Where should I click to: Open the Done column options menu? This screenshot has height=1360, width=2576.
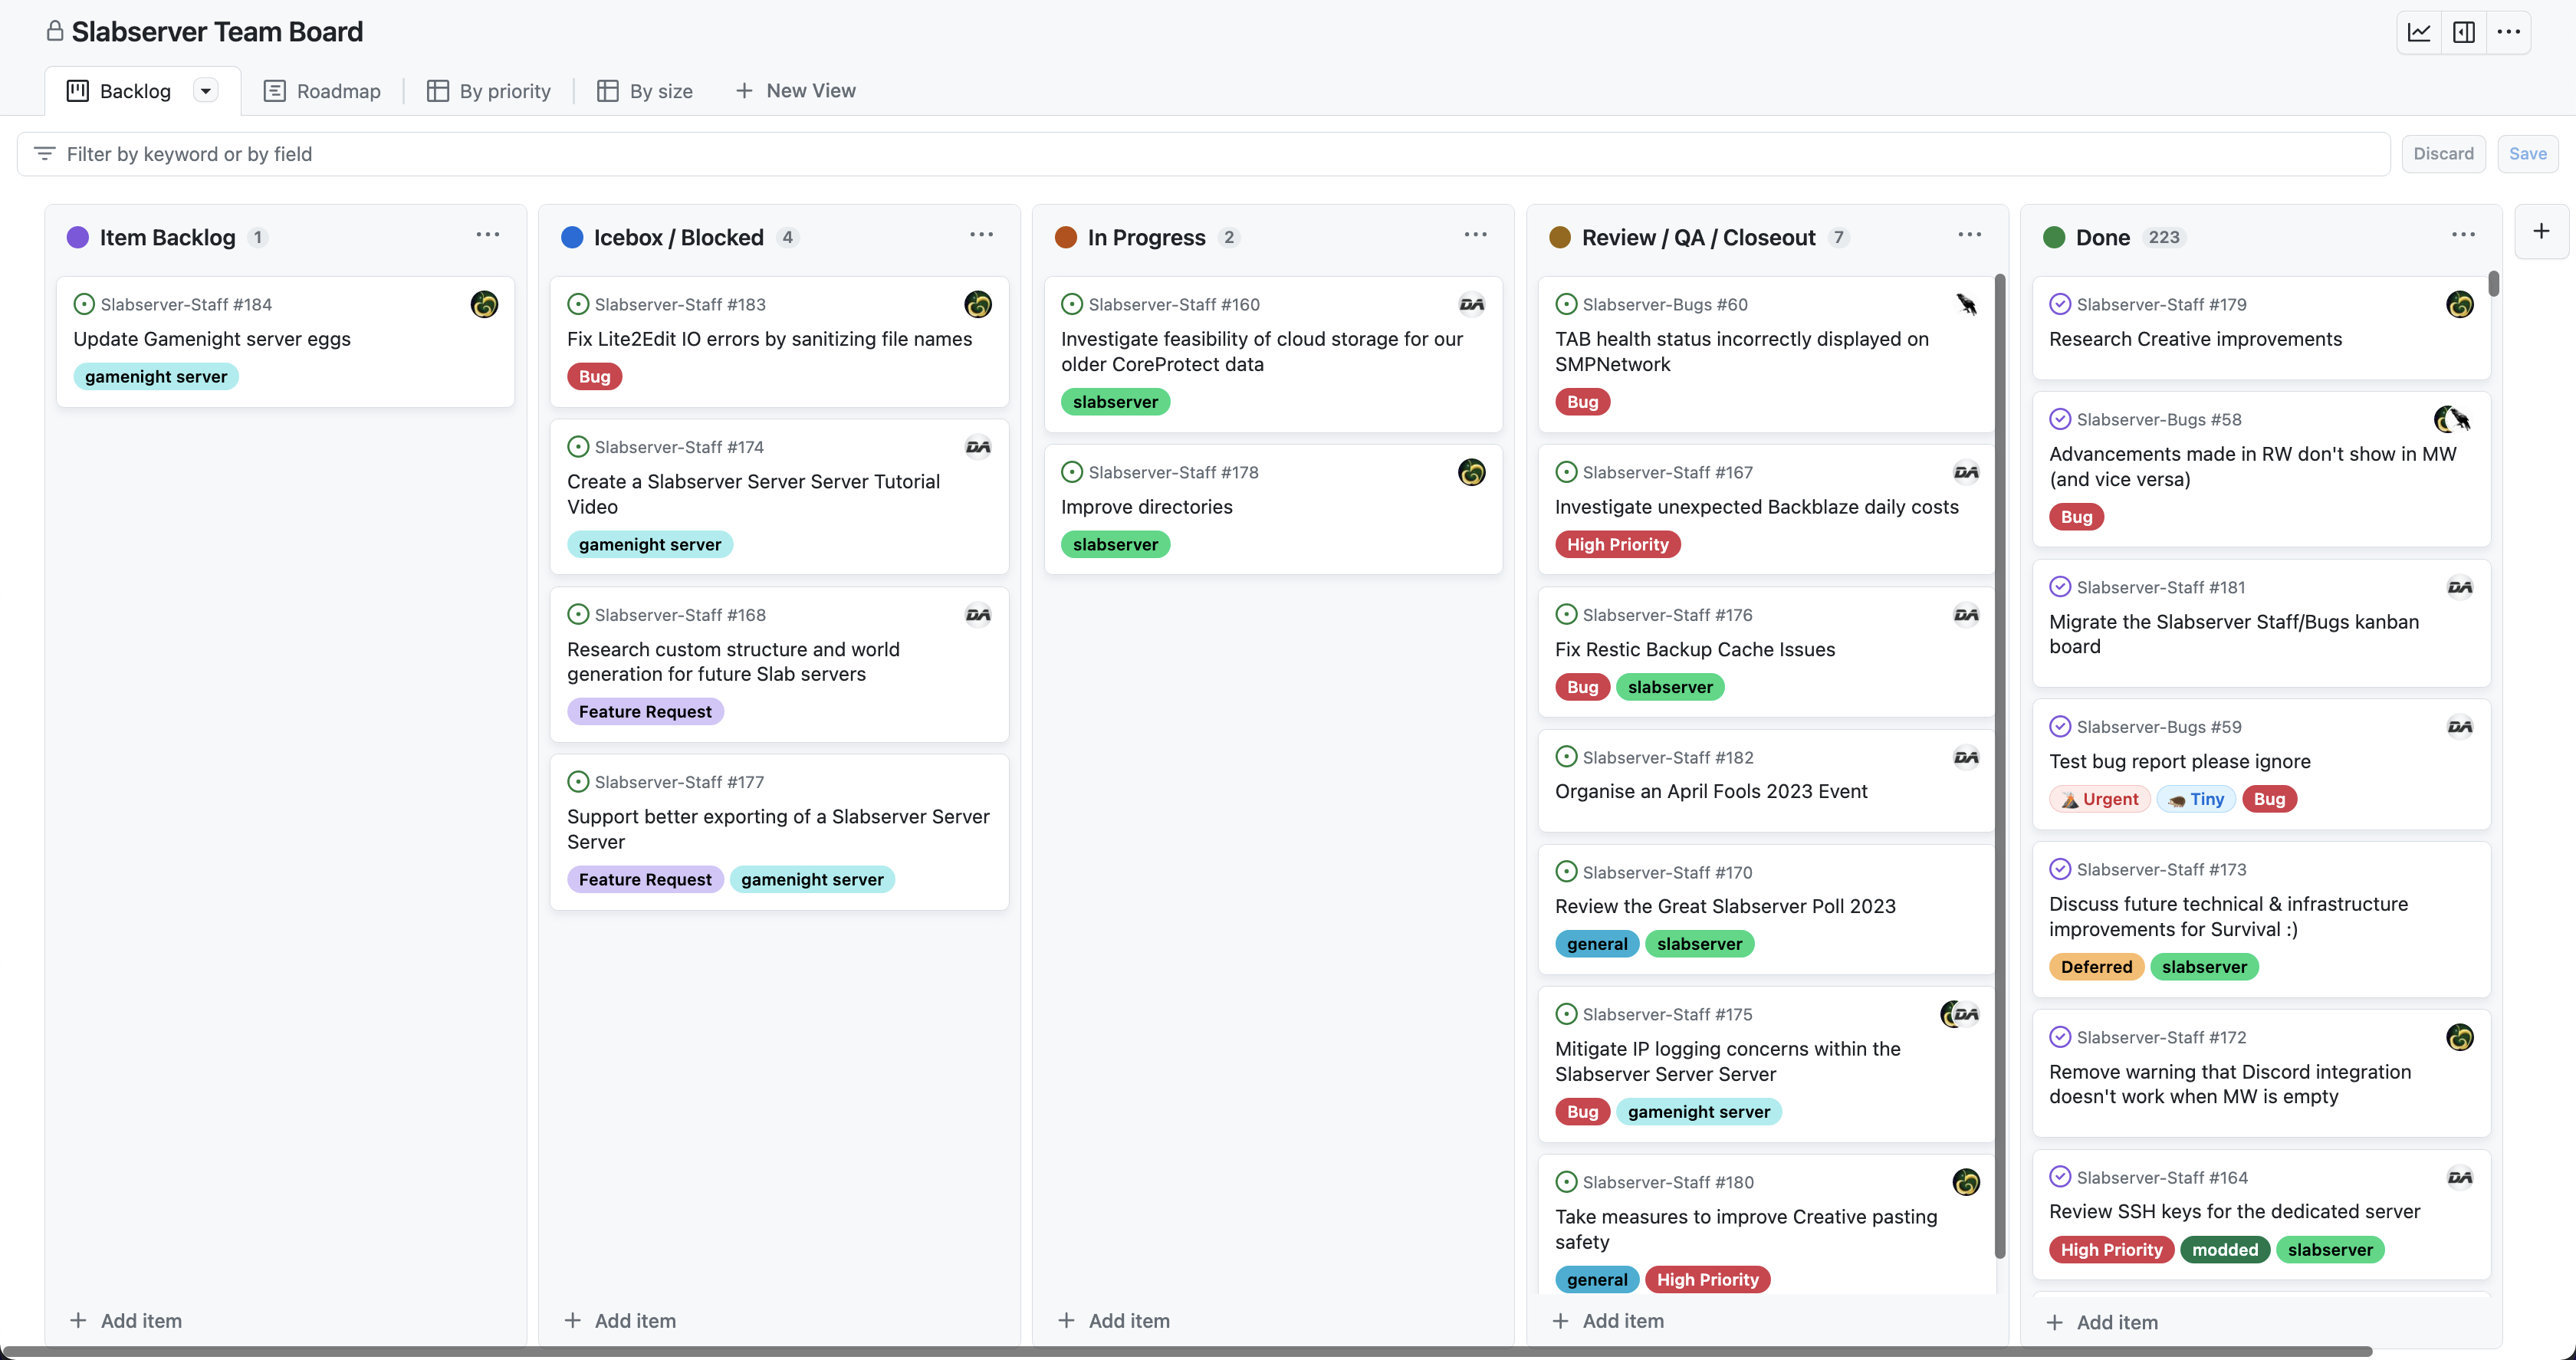pos(2463,235)
